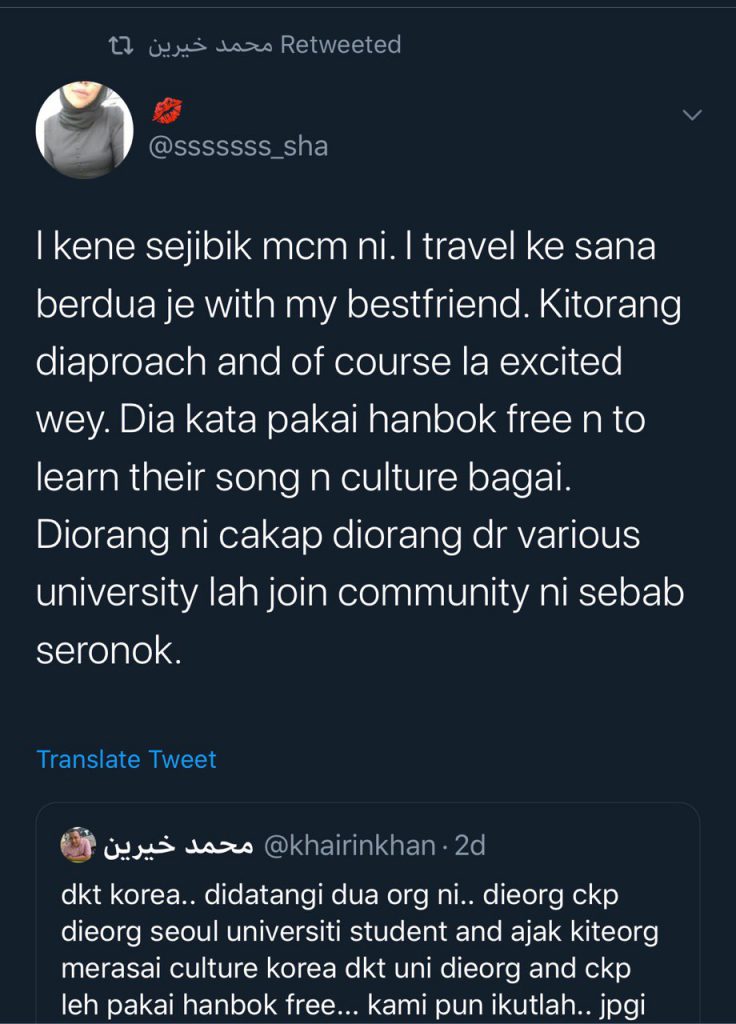Viewport: 736px width, 1024px height.
Task: Tap the word Retweeted in the header
Action: coord(341,45)
